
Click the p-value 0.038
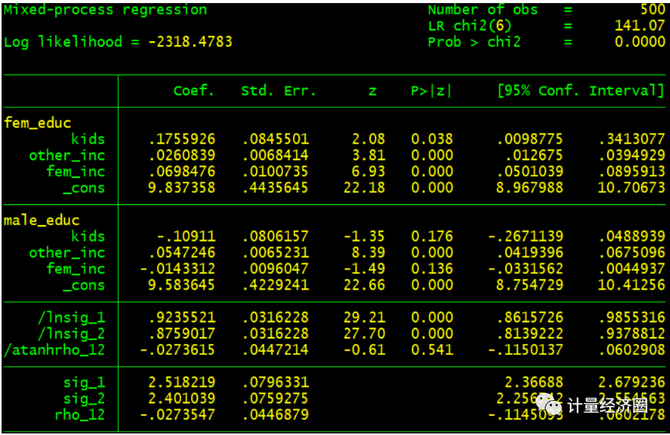[x=432, y=139]
